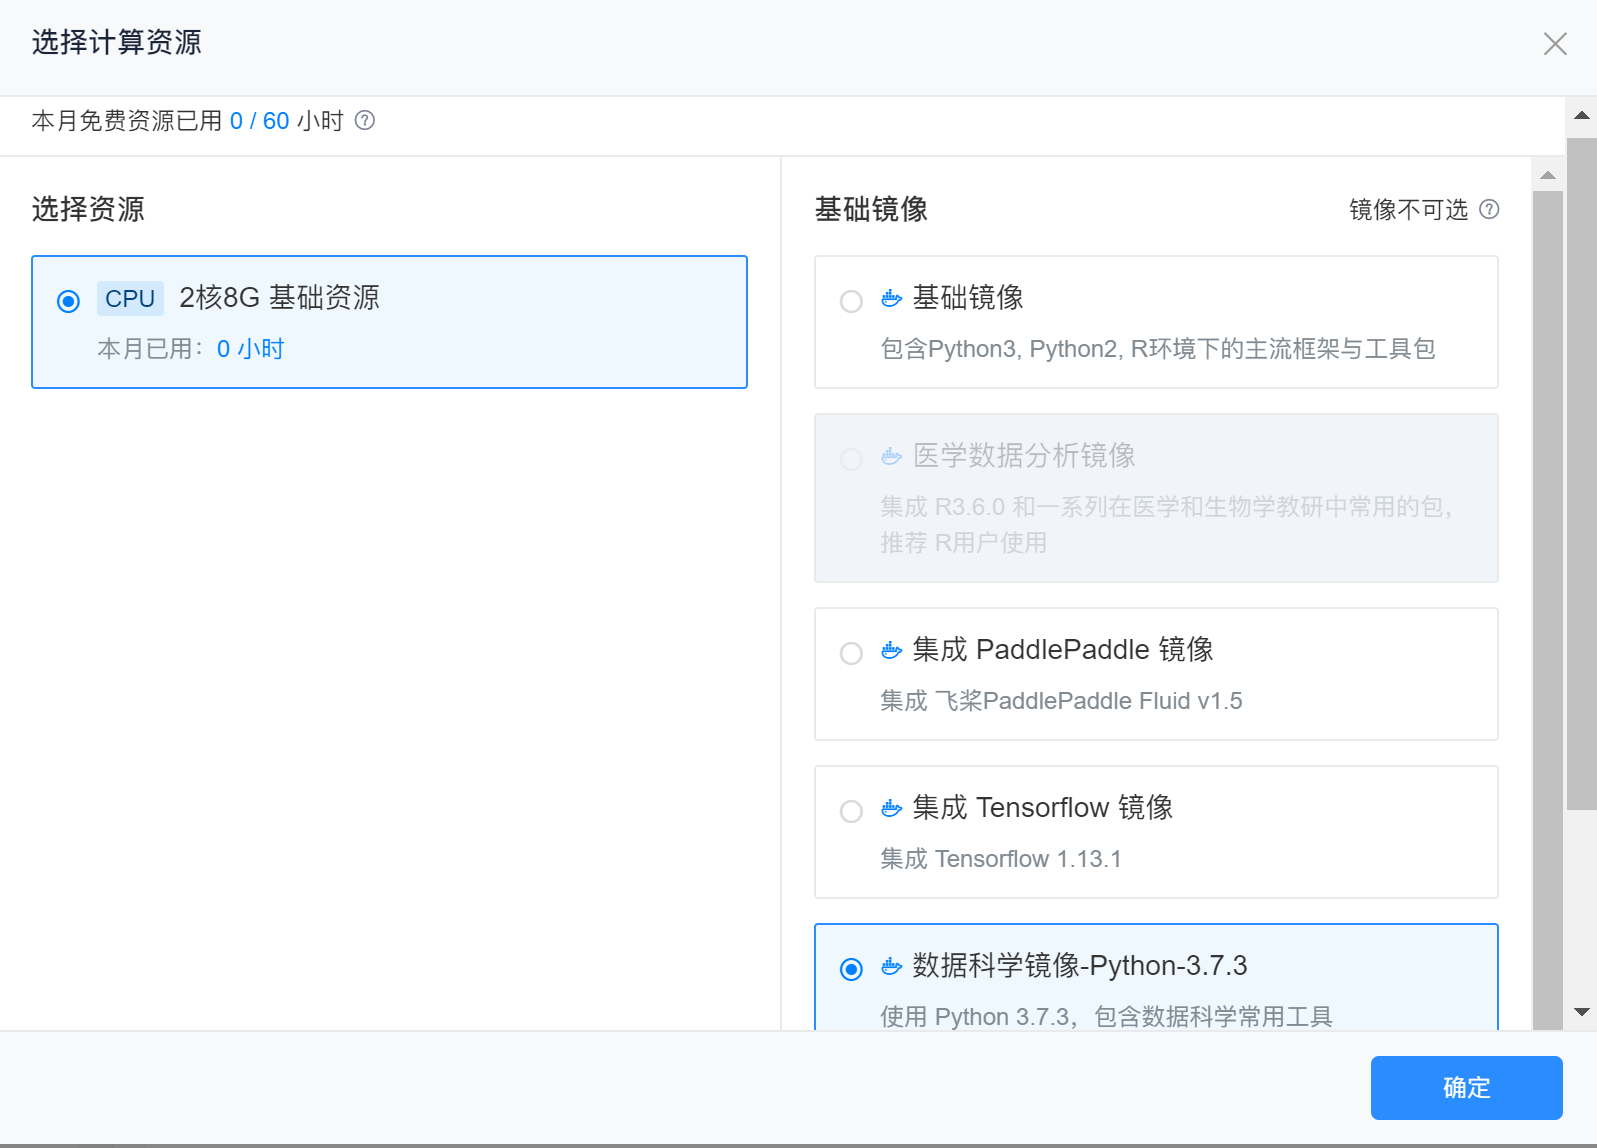Click the 选择资源 section heading
This screenshot has height=1148, width=1597.
pyautogui.click(x=88, y=209)
